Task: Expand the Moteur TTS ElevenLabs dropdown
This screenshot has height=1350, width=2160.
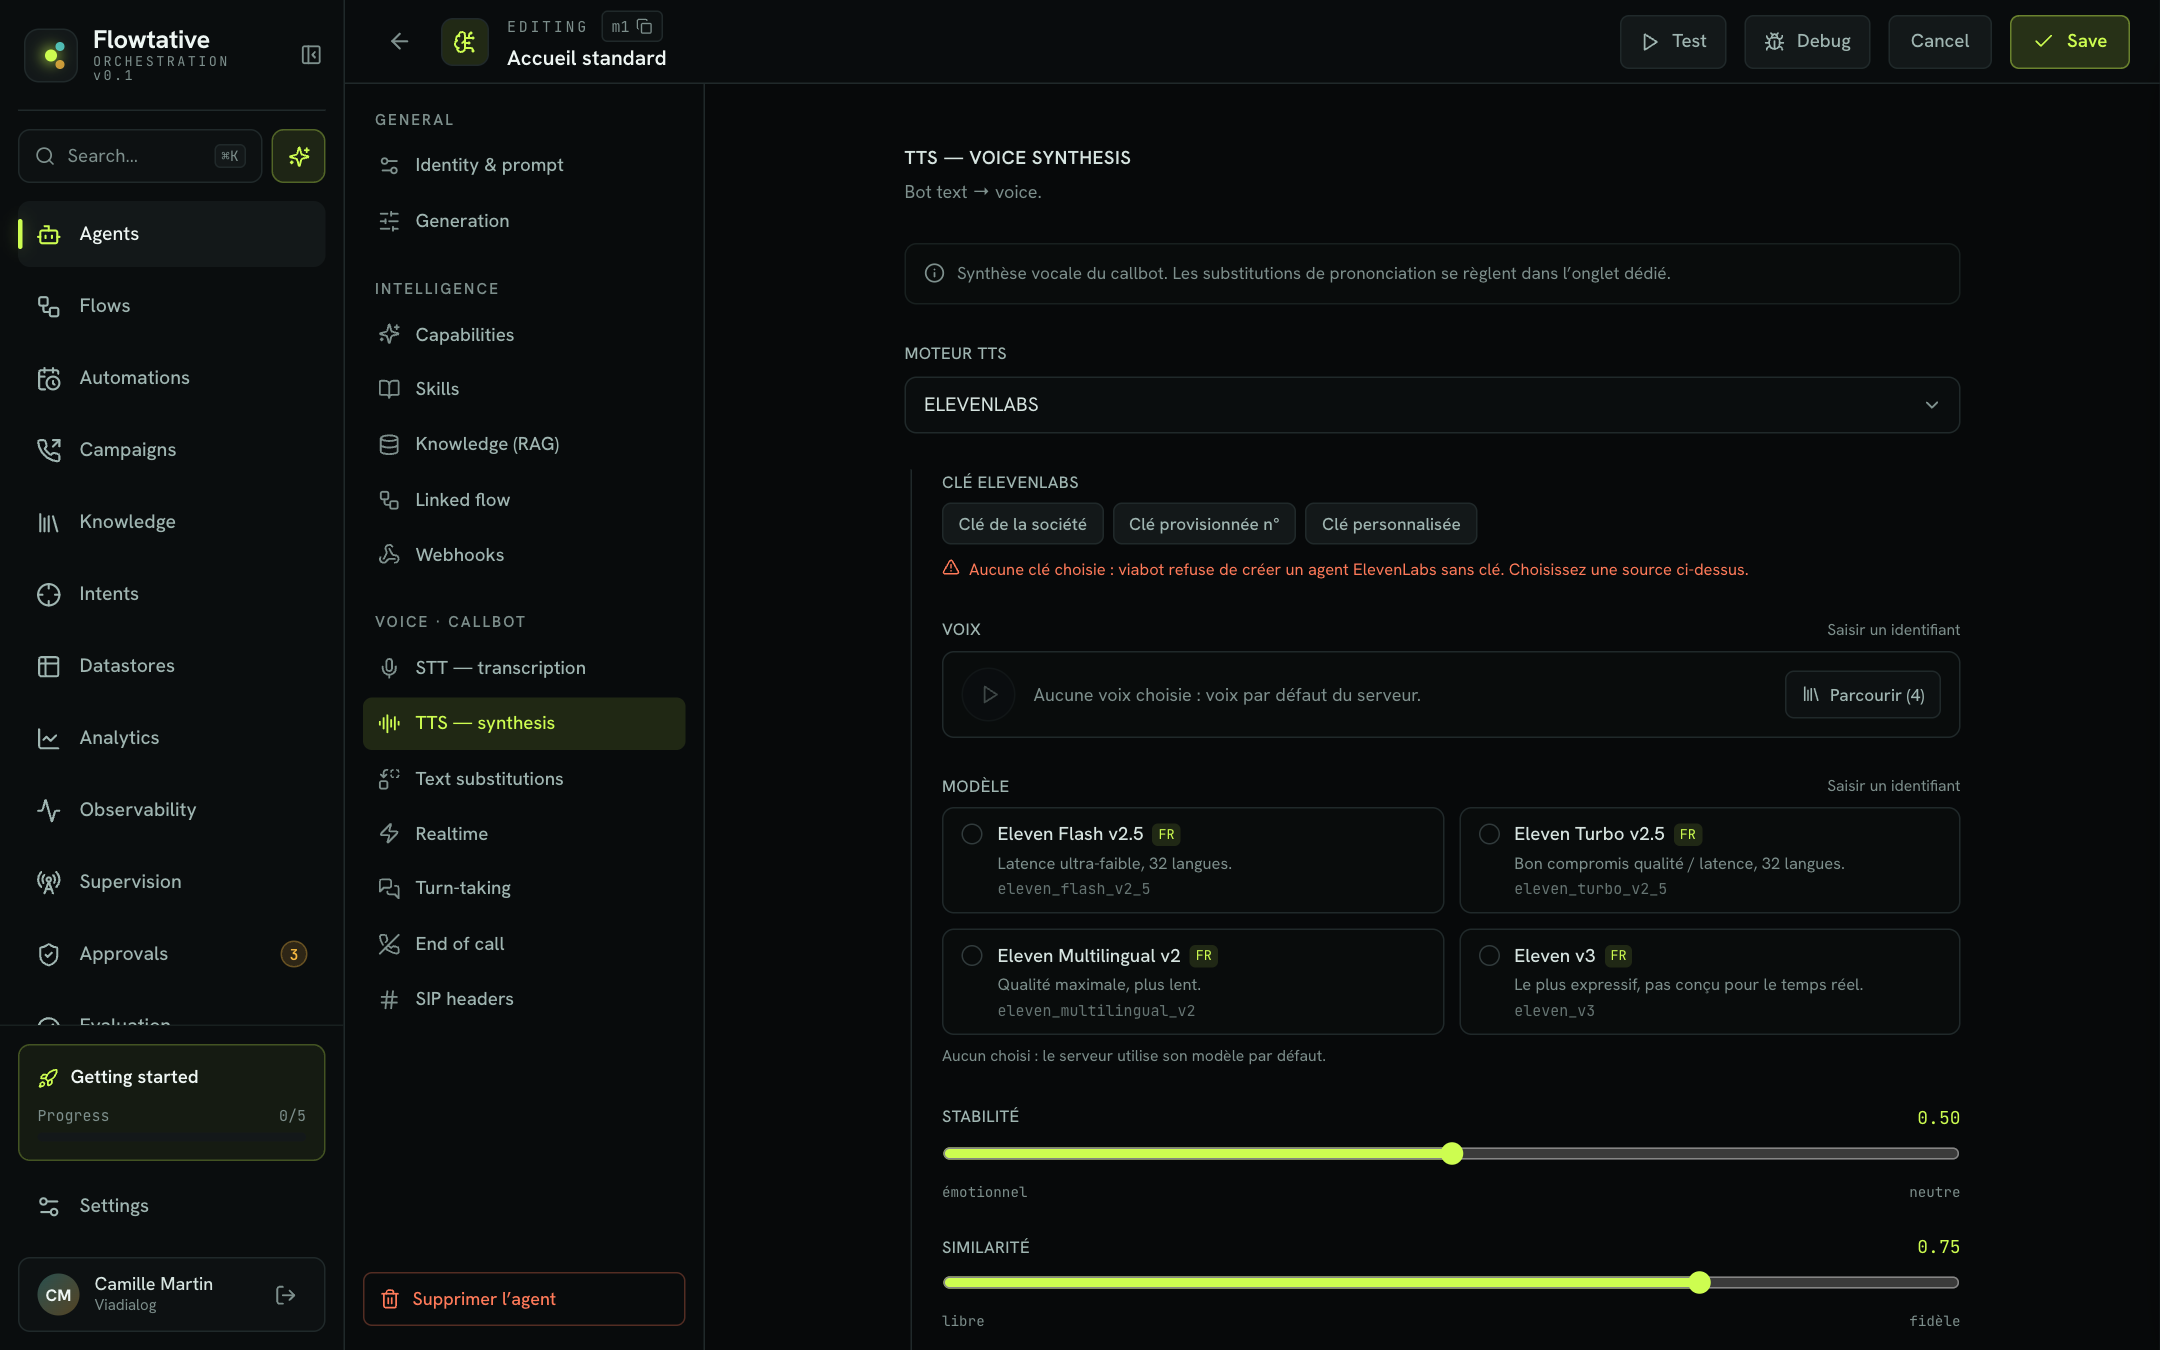Action: click(x=1432, y=405)
